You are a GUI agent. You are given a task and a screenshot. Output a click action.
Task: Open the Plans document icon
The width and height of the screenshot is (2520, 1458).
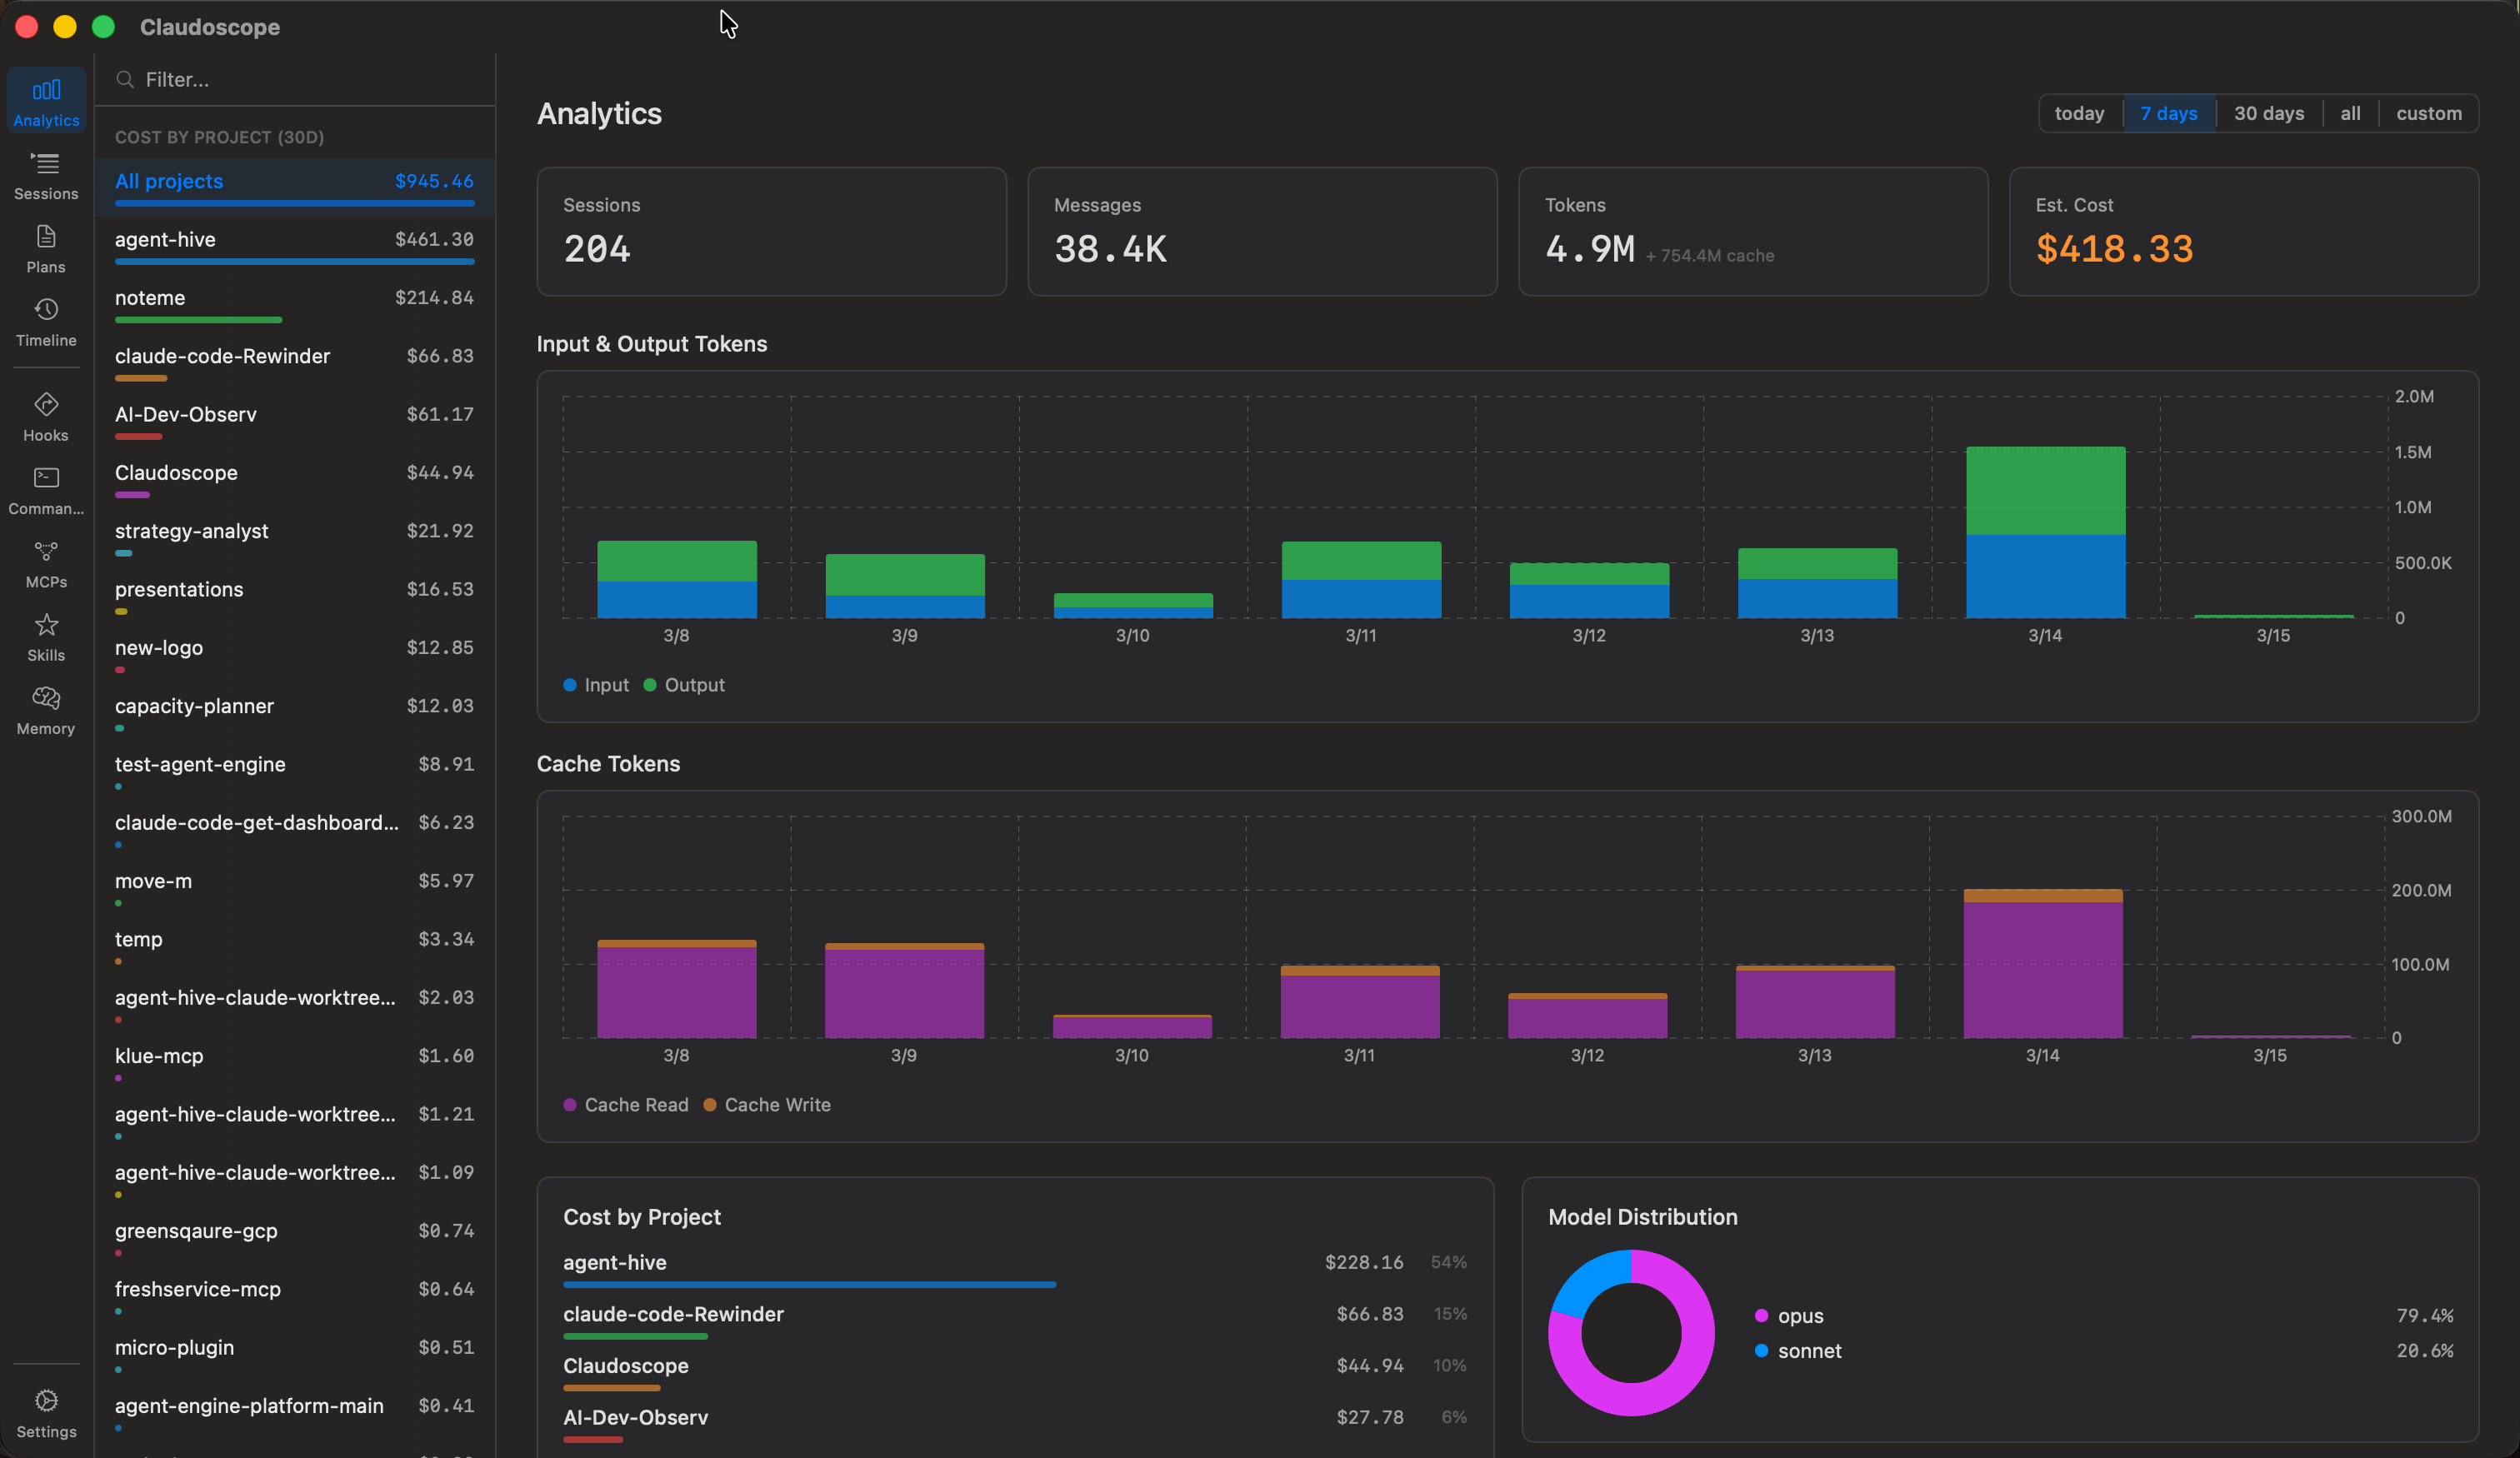tap(46, 248)
